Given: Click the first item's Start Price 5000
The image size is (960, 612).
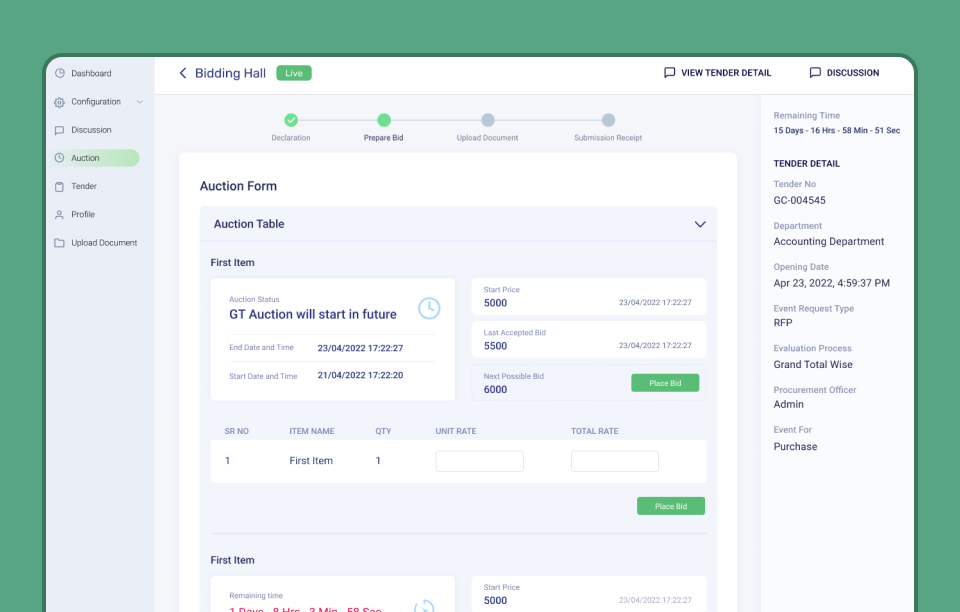Looking at the screenshot, I should pos(495,303).
